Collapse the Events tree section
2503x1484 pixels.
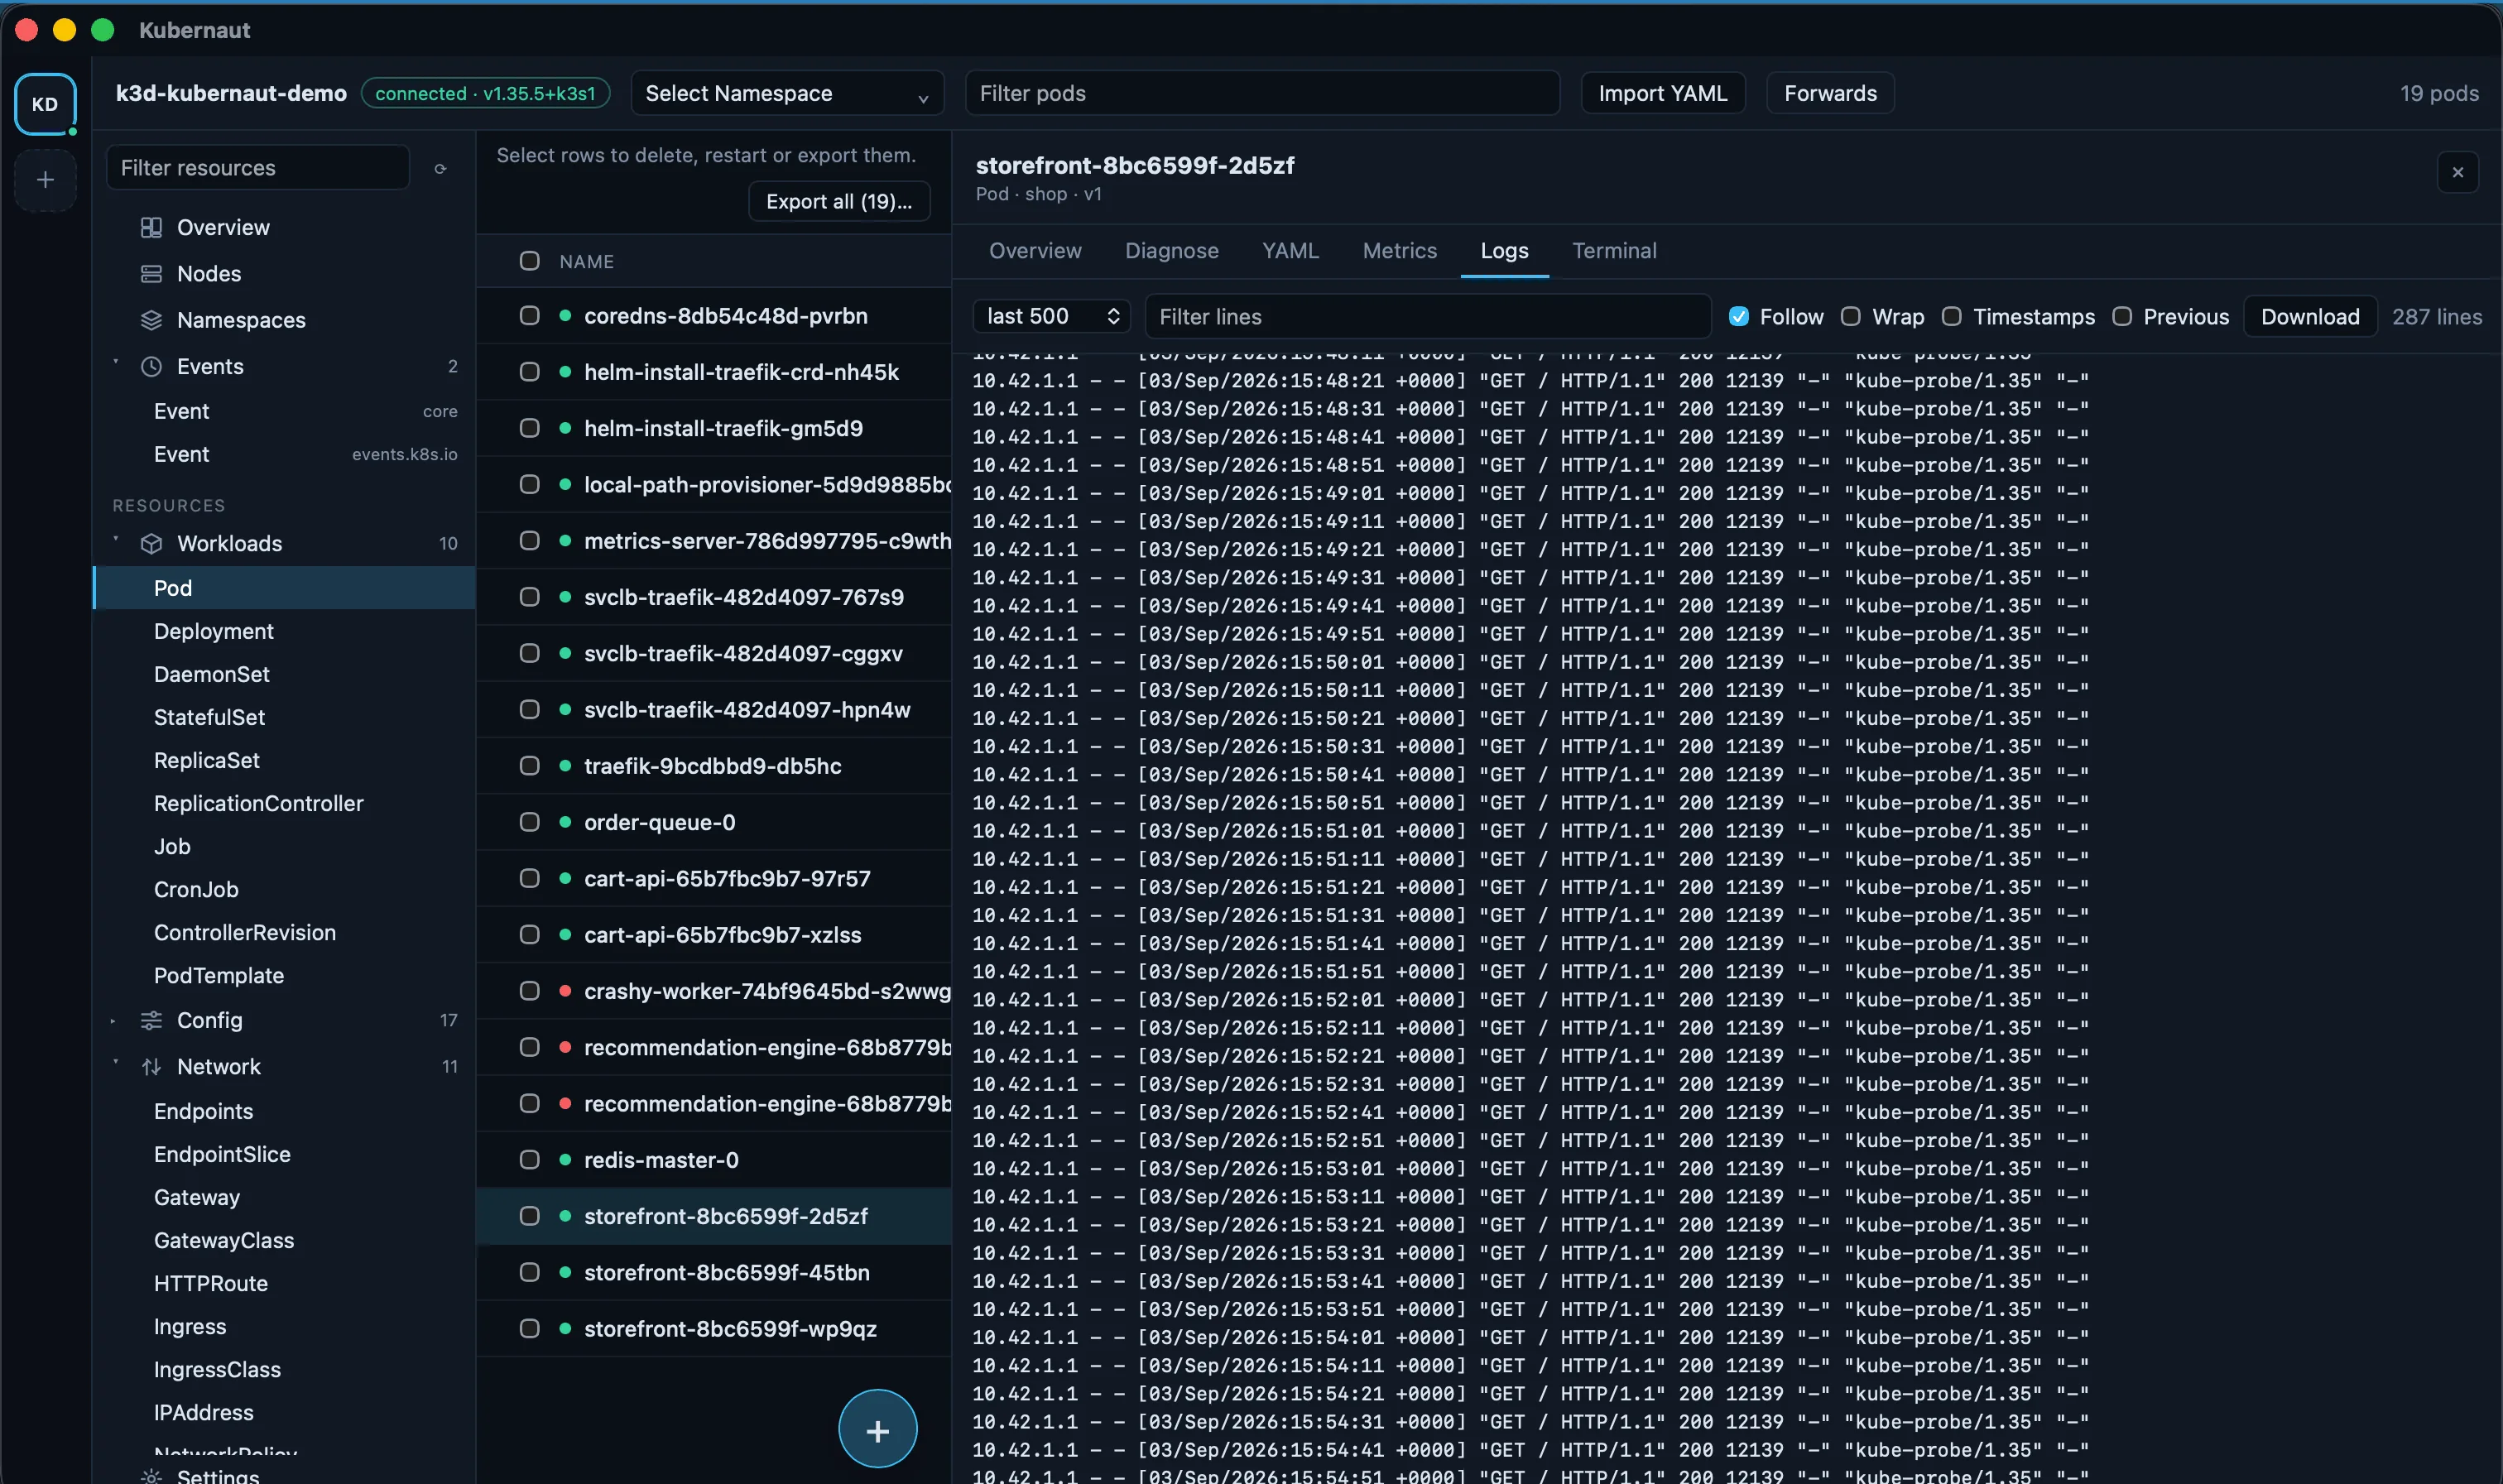[x=115, y=363]
